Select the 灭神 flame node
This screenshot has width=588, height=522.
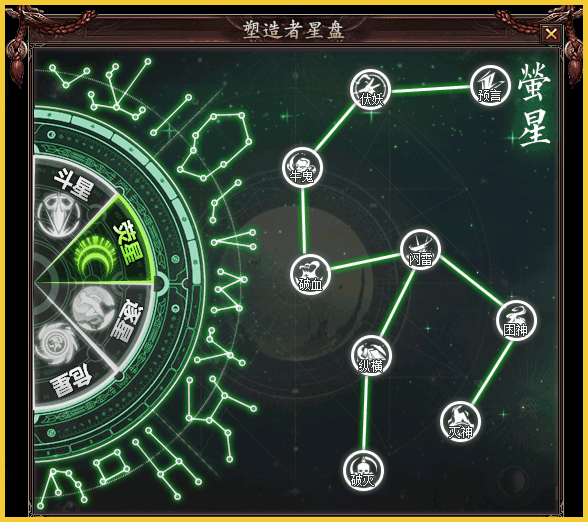point(460,422)
